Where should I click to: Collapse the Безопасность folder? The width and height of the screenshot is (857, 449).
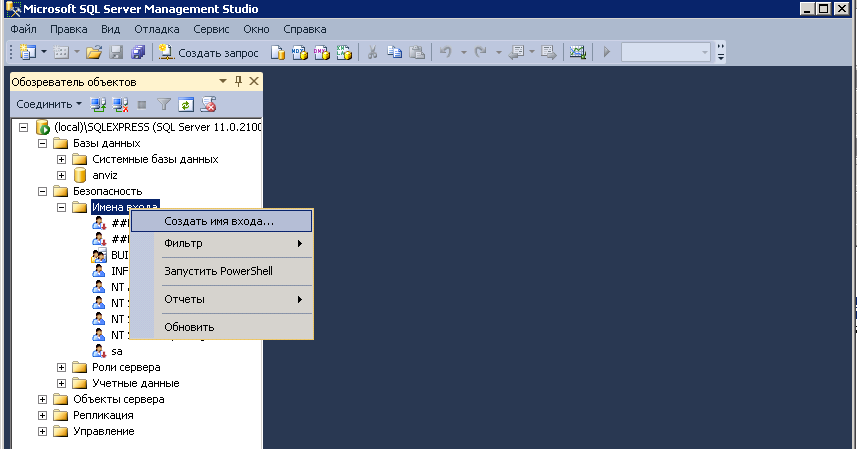click(x=43, y=191)
